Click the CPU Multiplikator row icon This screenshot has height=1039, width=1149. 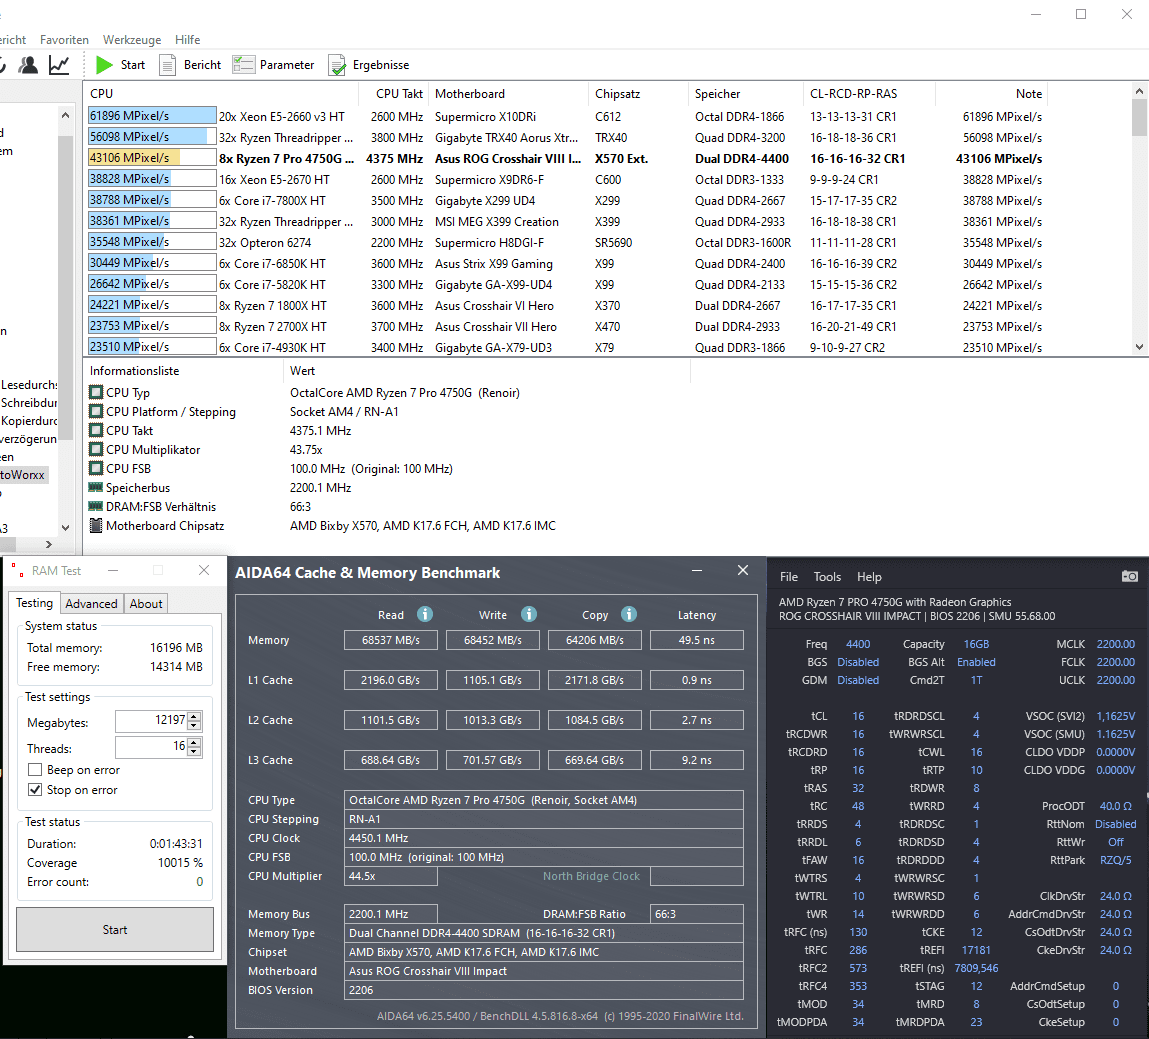(x=95, y=449)
